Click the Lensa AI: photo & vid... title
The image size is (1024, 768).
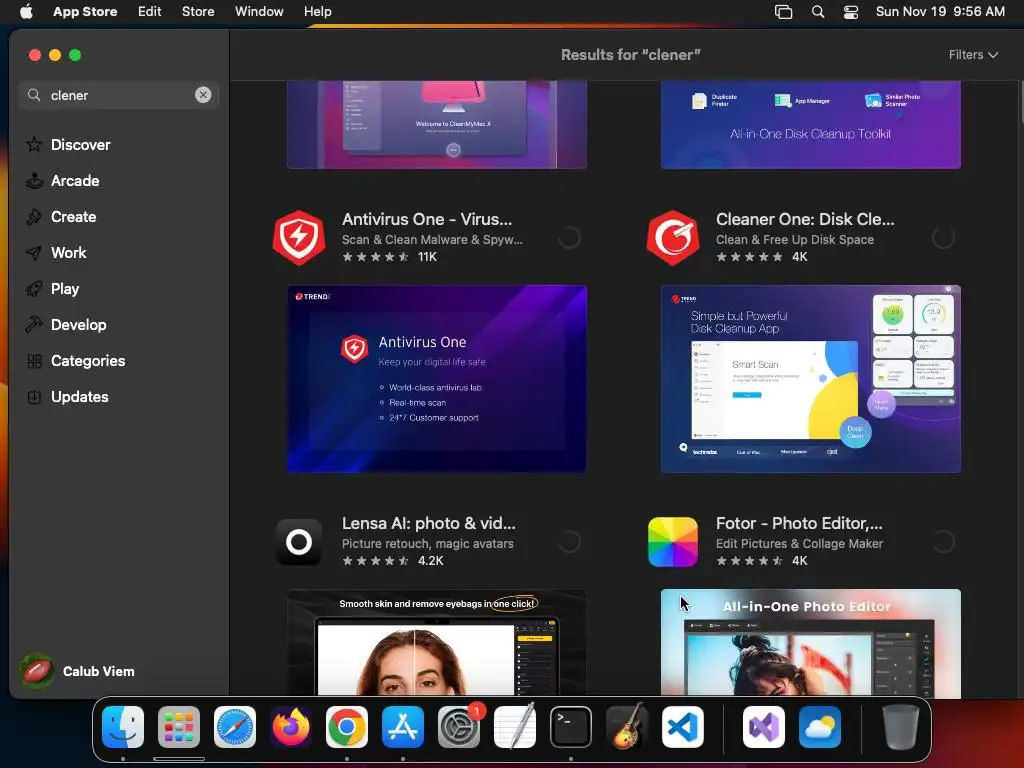[x=428, y=522]
